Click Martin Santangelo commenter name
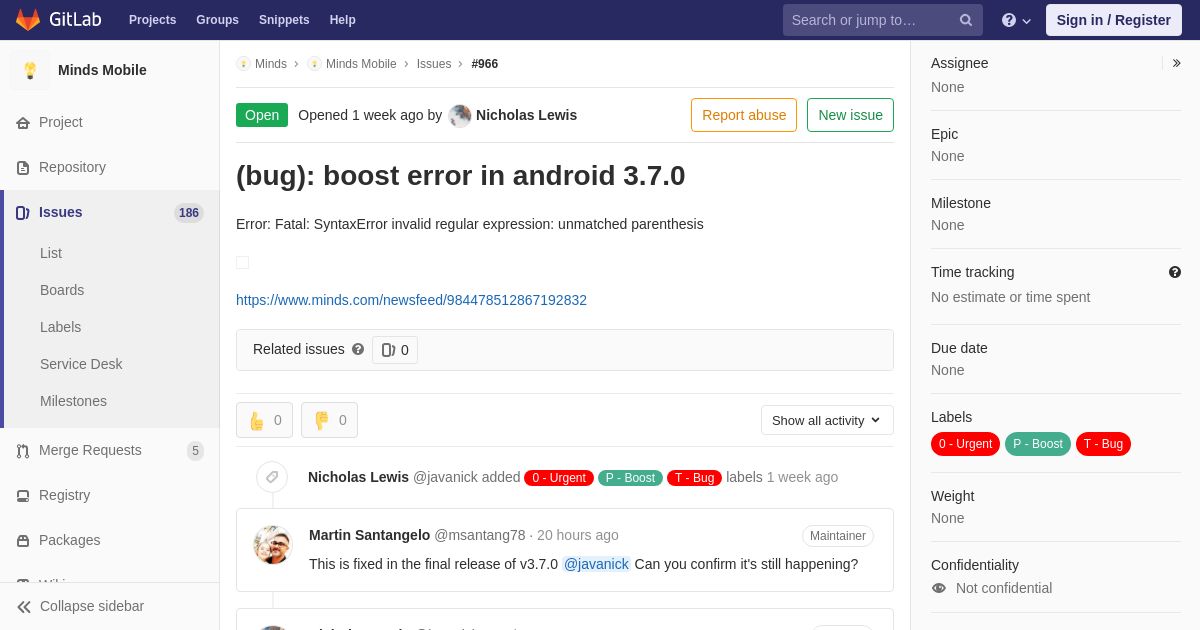The height and width of the screenshot is (630, 1200). tap(369, 535)
